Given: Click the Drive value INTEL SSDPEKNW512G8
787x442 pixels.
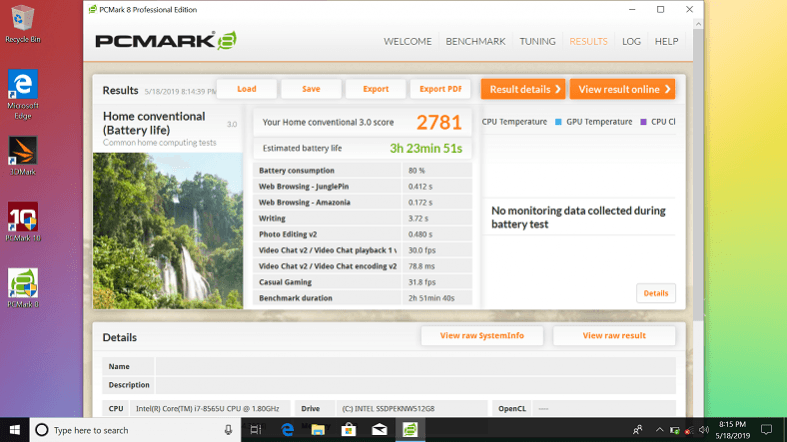Looking at the screenshot, I should coord(388,408).
